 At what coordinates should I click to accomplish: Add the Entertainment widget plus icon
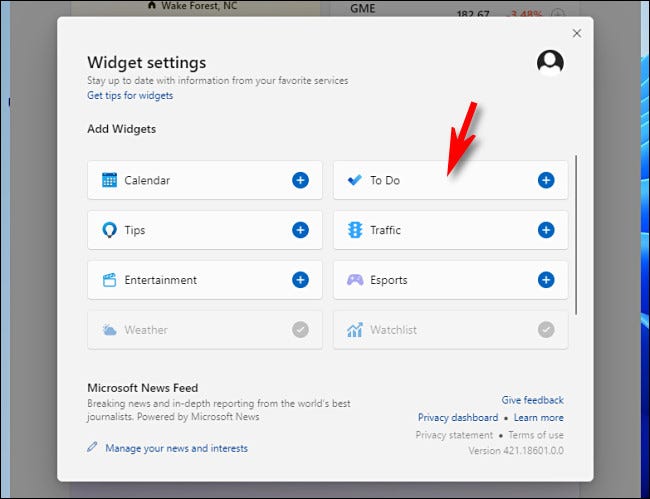(300, 280)
